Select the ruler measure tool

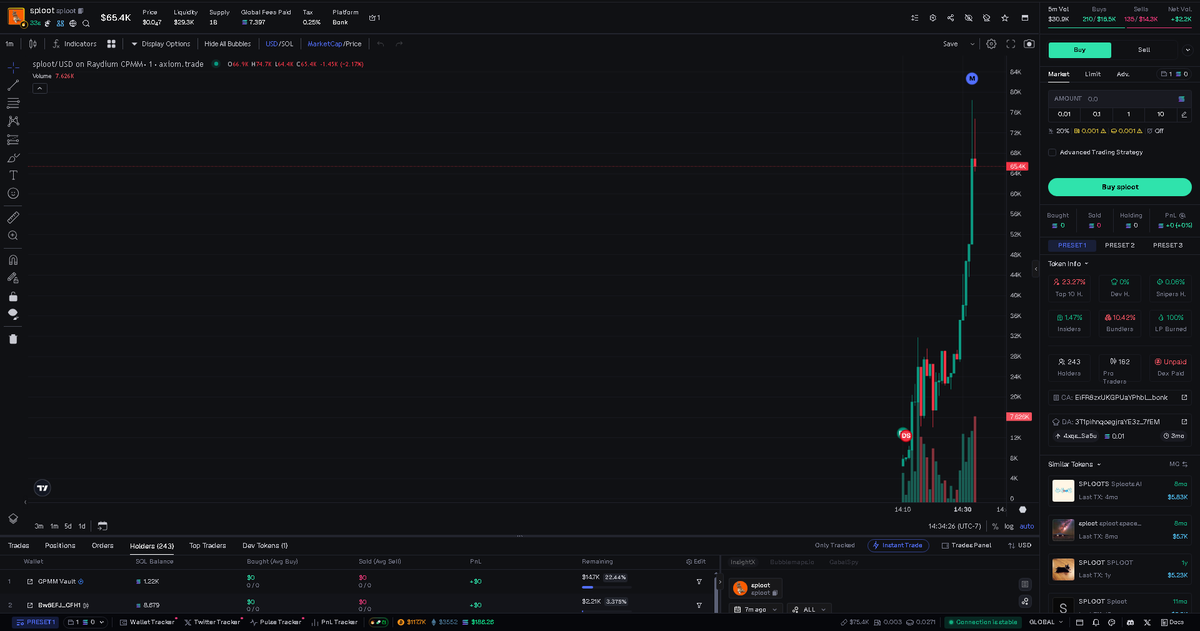pyautogui.click(x=13, y=217)
